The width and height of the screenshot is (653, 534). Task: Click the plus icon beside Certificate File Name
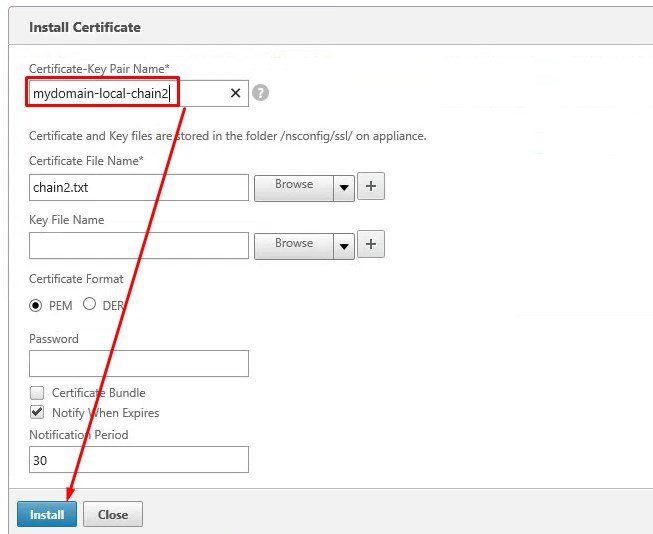click(x=371, y=186)
